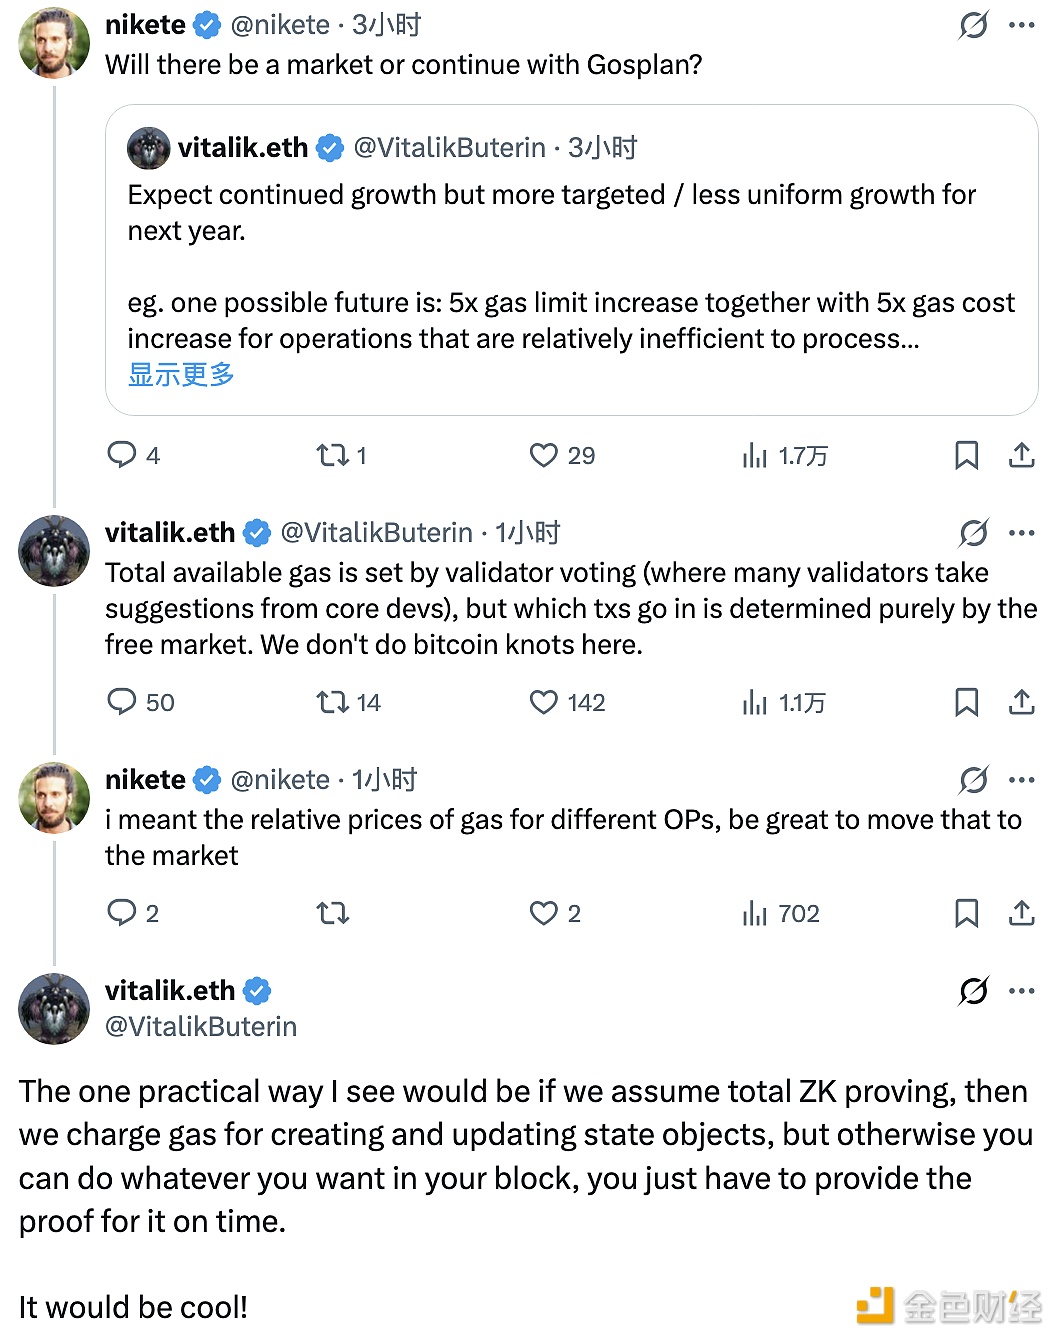1054x1336 pixels.
Task: Open more options on vitalik's final tweet
Action: [1022, 991]
